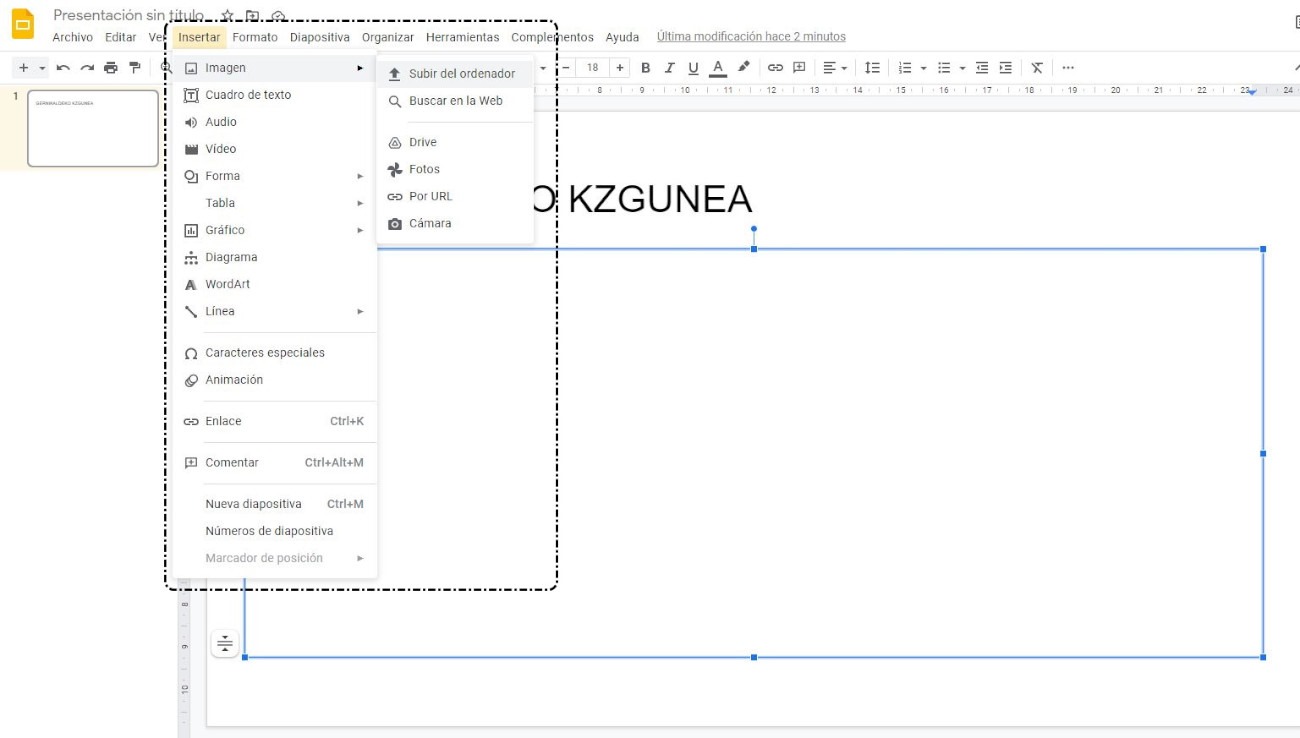Select Vídeo in Insertar menu
Screen dimensions: 1300x738
pyautogui.click(x=275, y=149)
